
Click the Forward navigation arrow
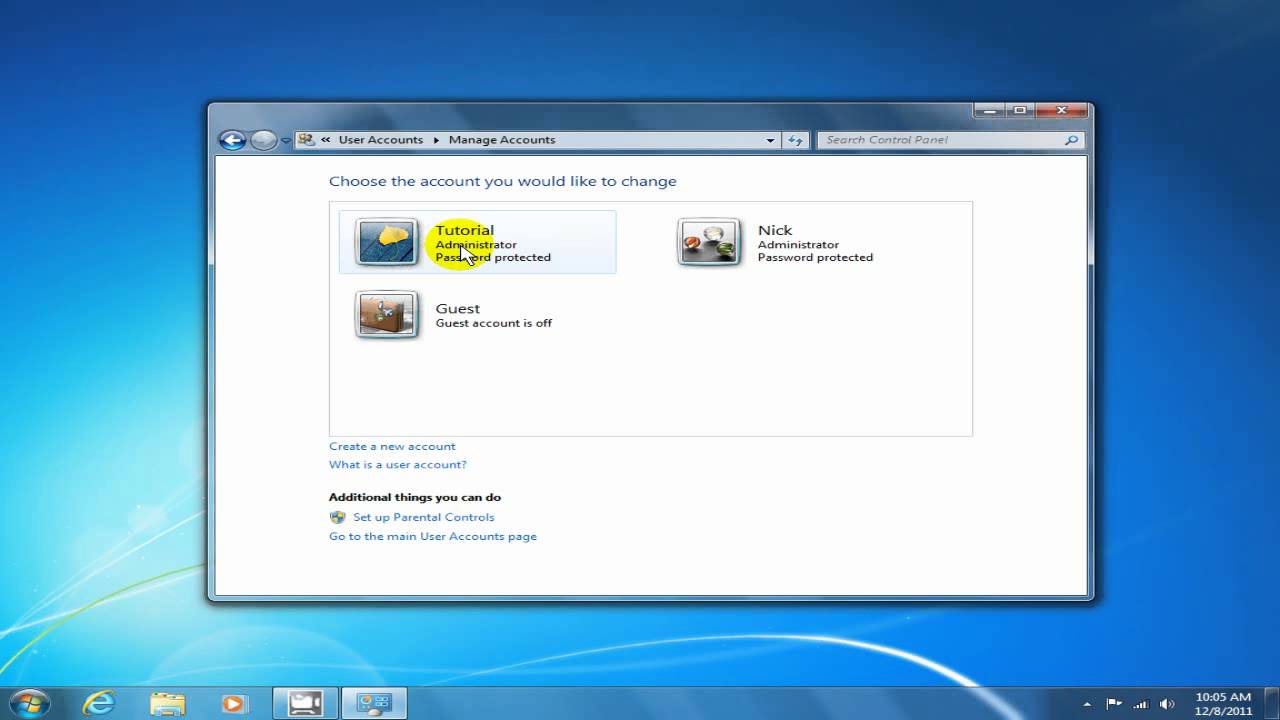[263, 140]
